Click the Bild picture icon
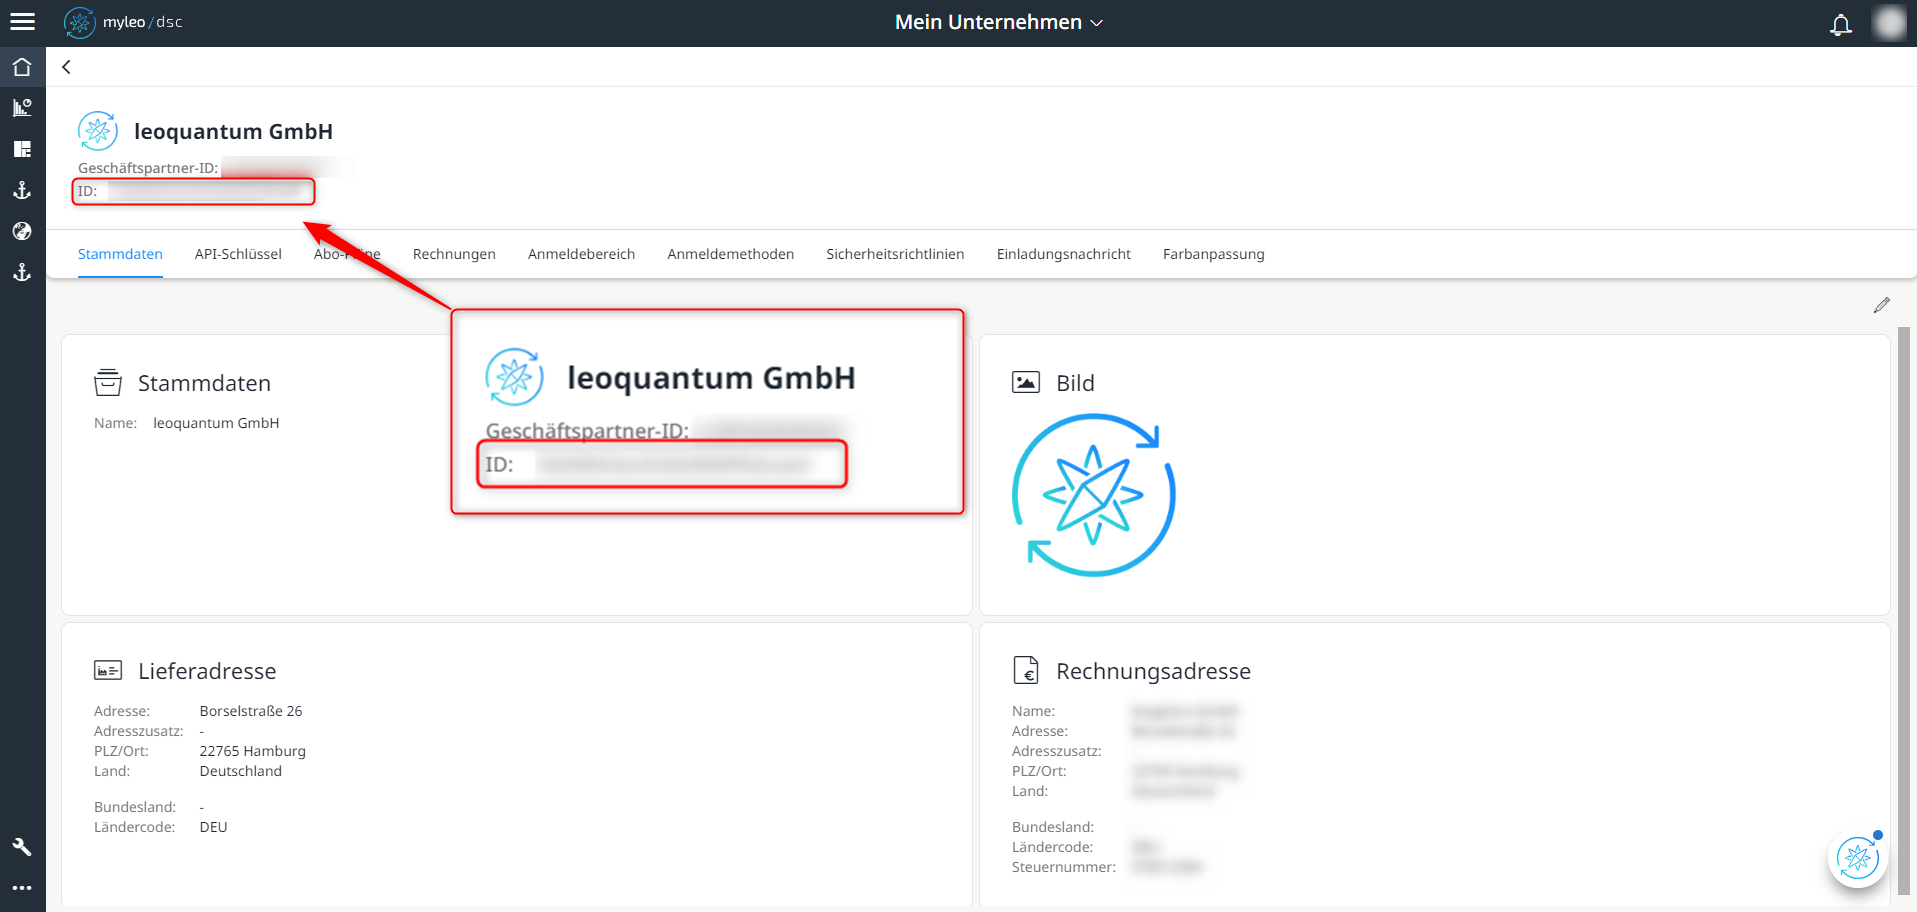 tap(1026, 382)
